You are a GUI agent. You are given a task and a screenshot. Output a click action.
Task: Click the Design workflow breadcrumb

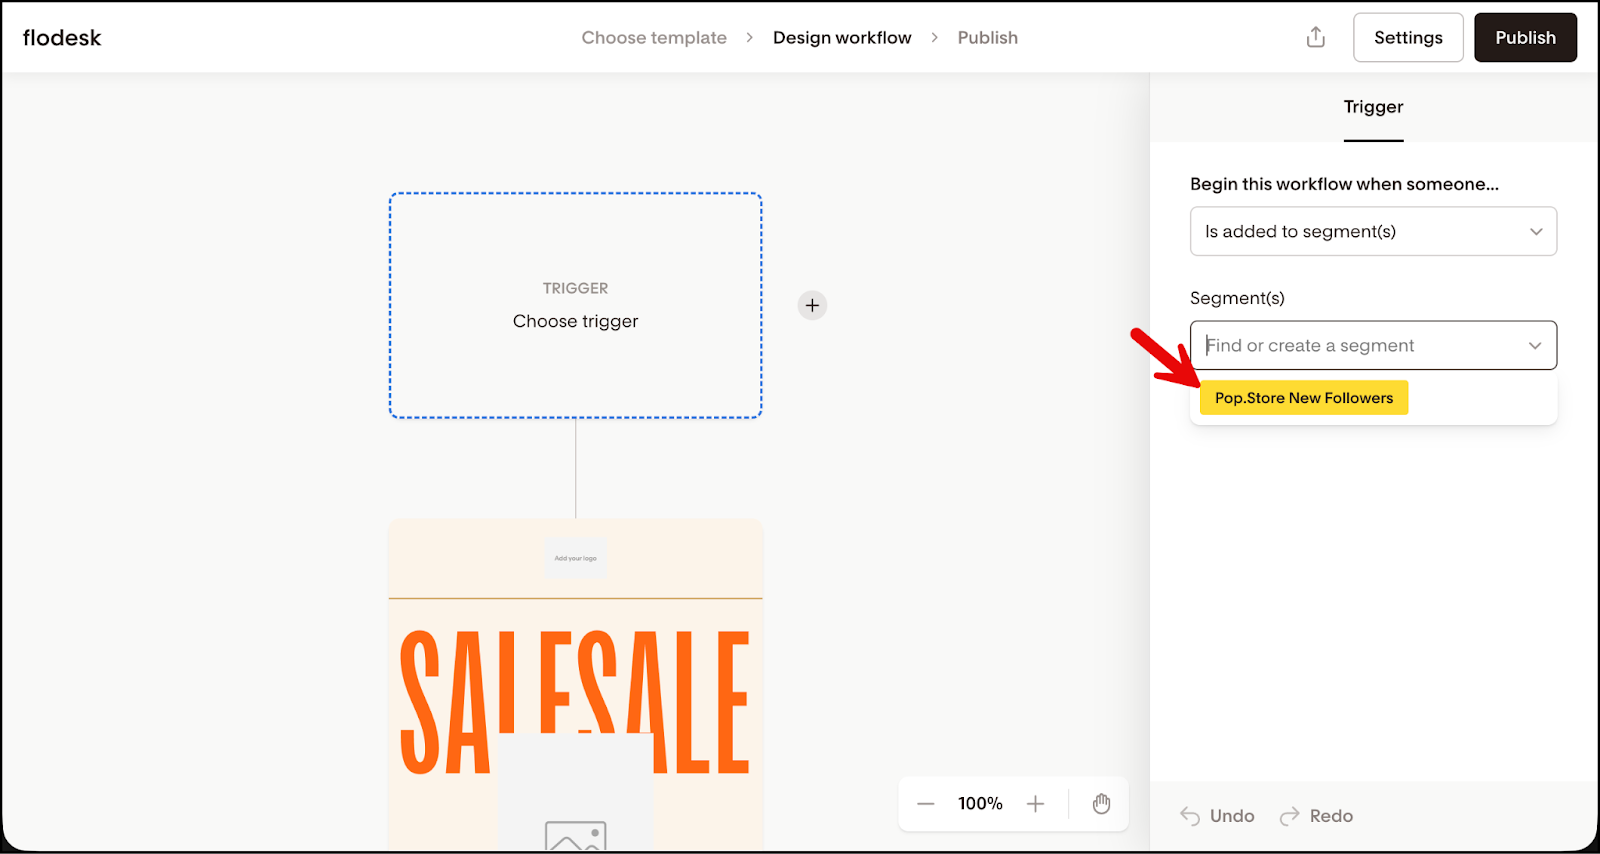click(x=841, y=38)
